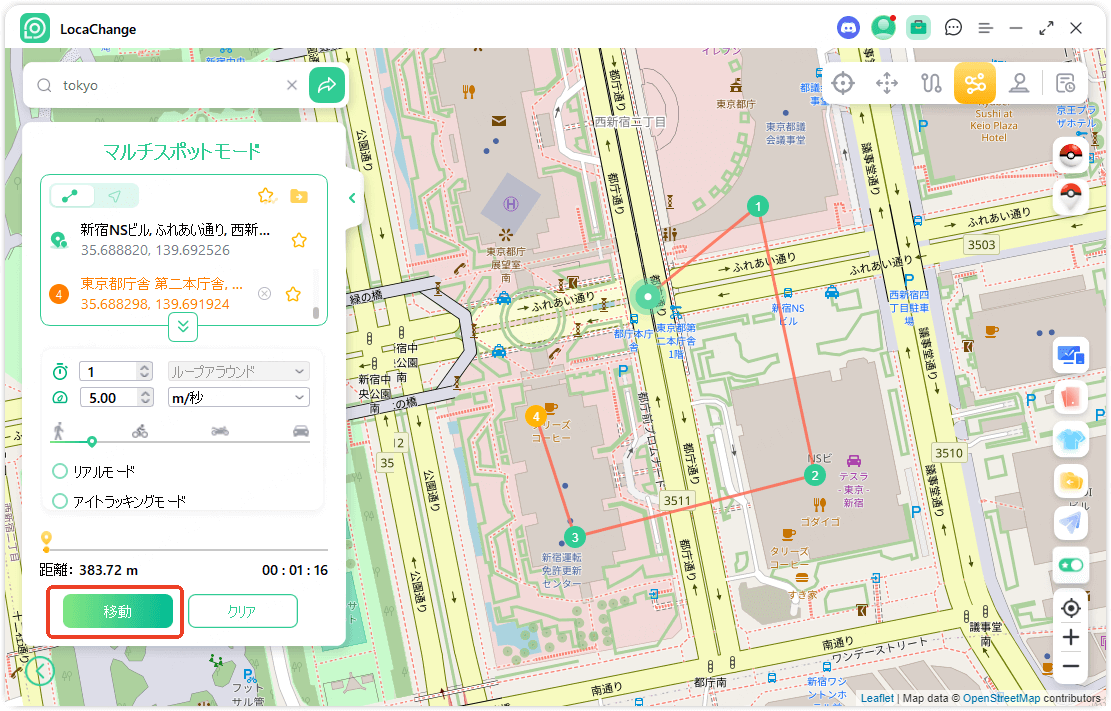This screenshot has height=711, width=1111.
Task: Click the green current position dot on map
Action: click(648, 296)
